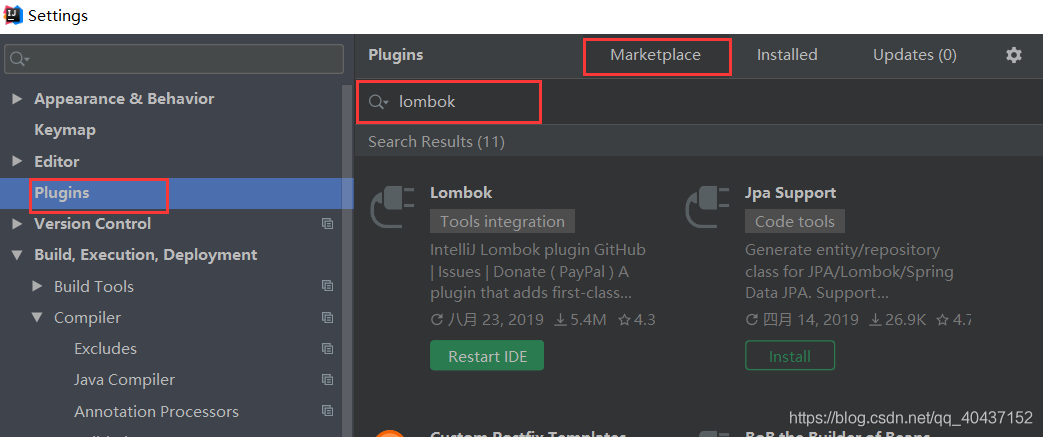1043x437 pixels.
Task: Click the Search Results (11) header
Action: pyautogui.click(x=436, y=142)
